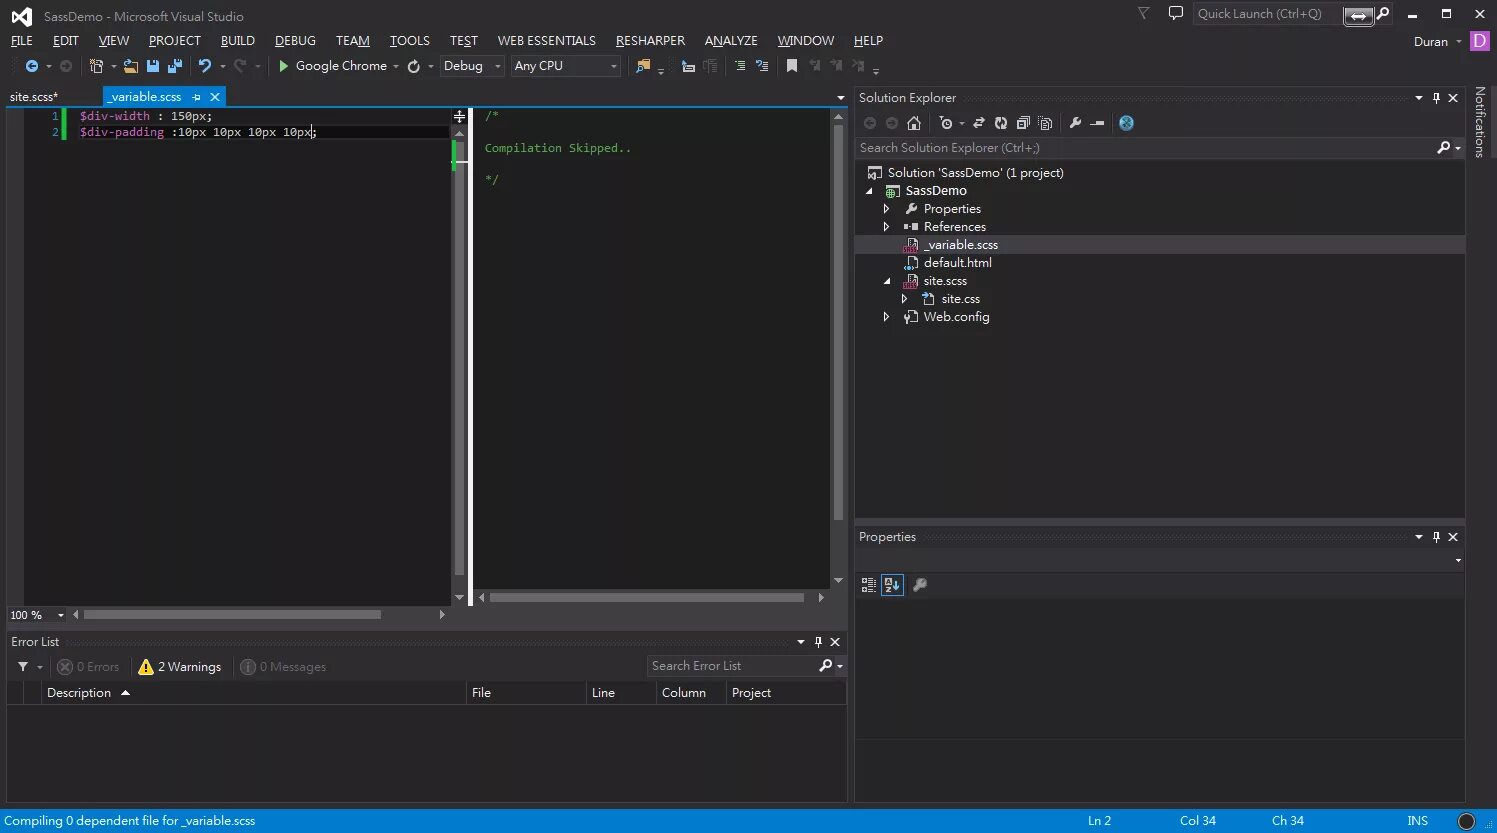Click the Home icon in Solution Explorer

(x=914, y=123)
